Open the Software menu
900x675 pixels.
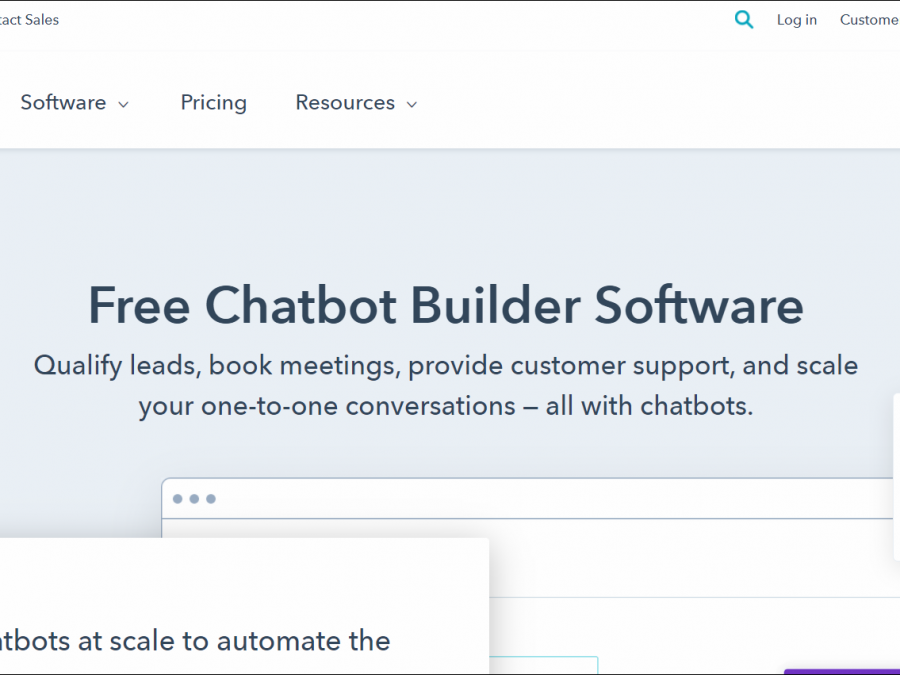pyautogui.click(x=63, y=103)
